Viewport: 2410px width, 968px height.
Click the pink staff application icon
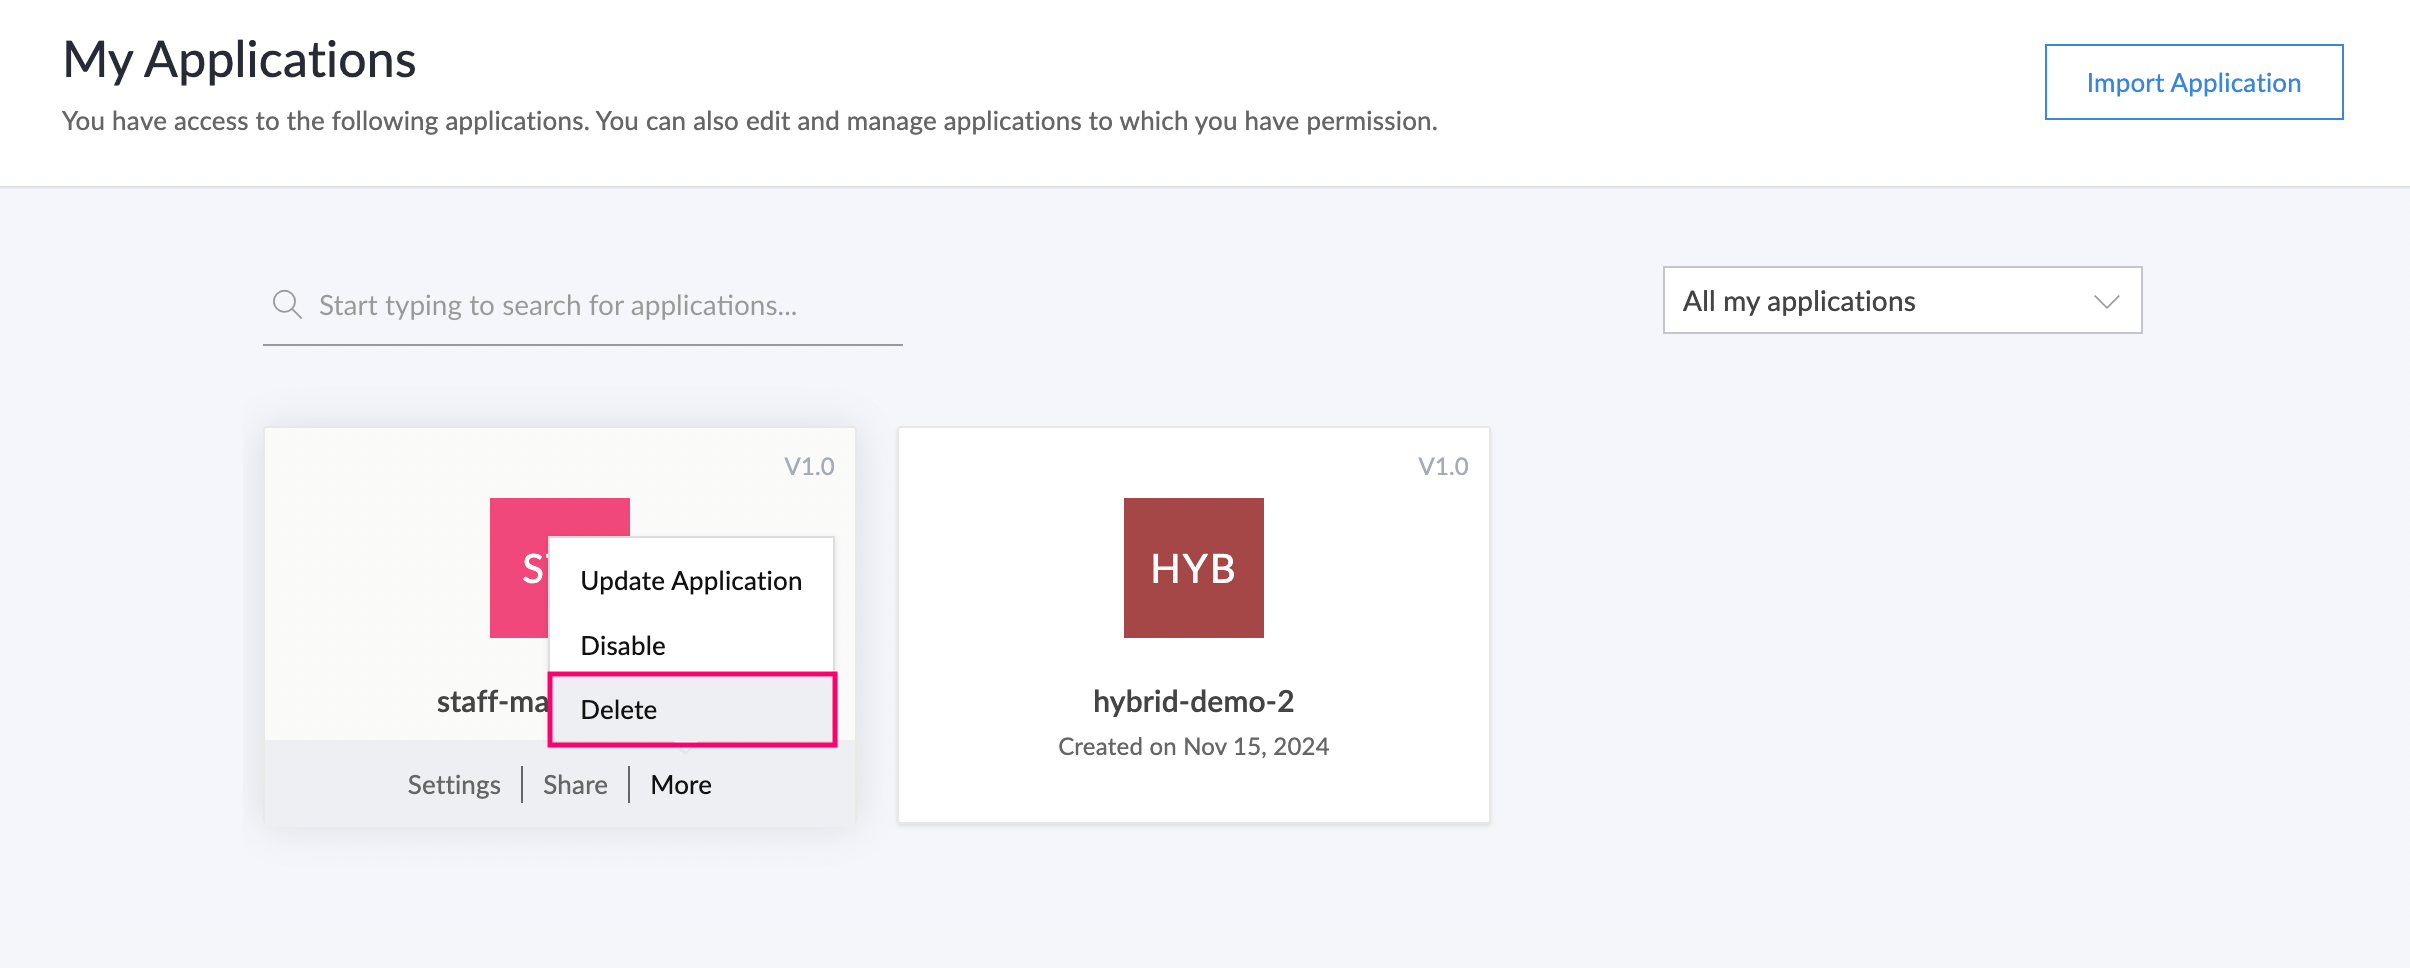click(x=518, y=566)
